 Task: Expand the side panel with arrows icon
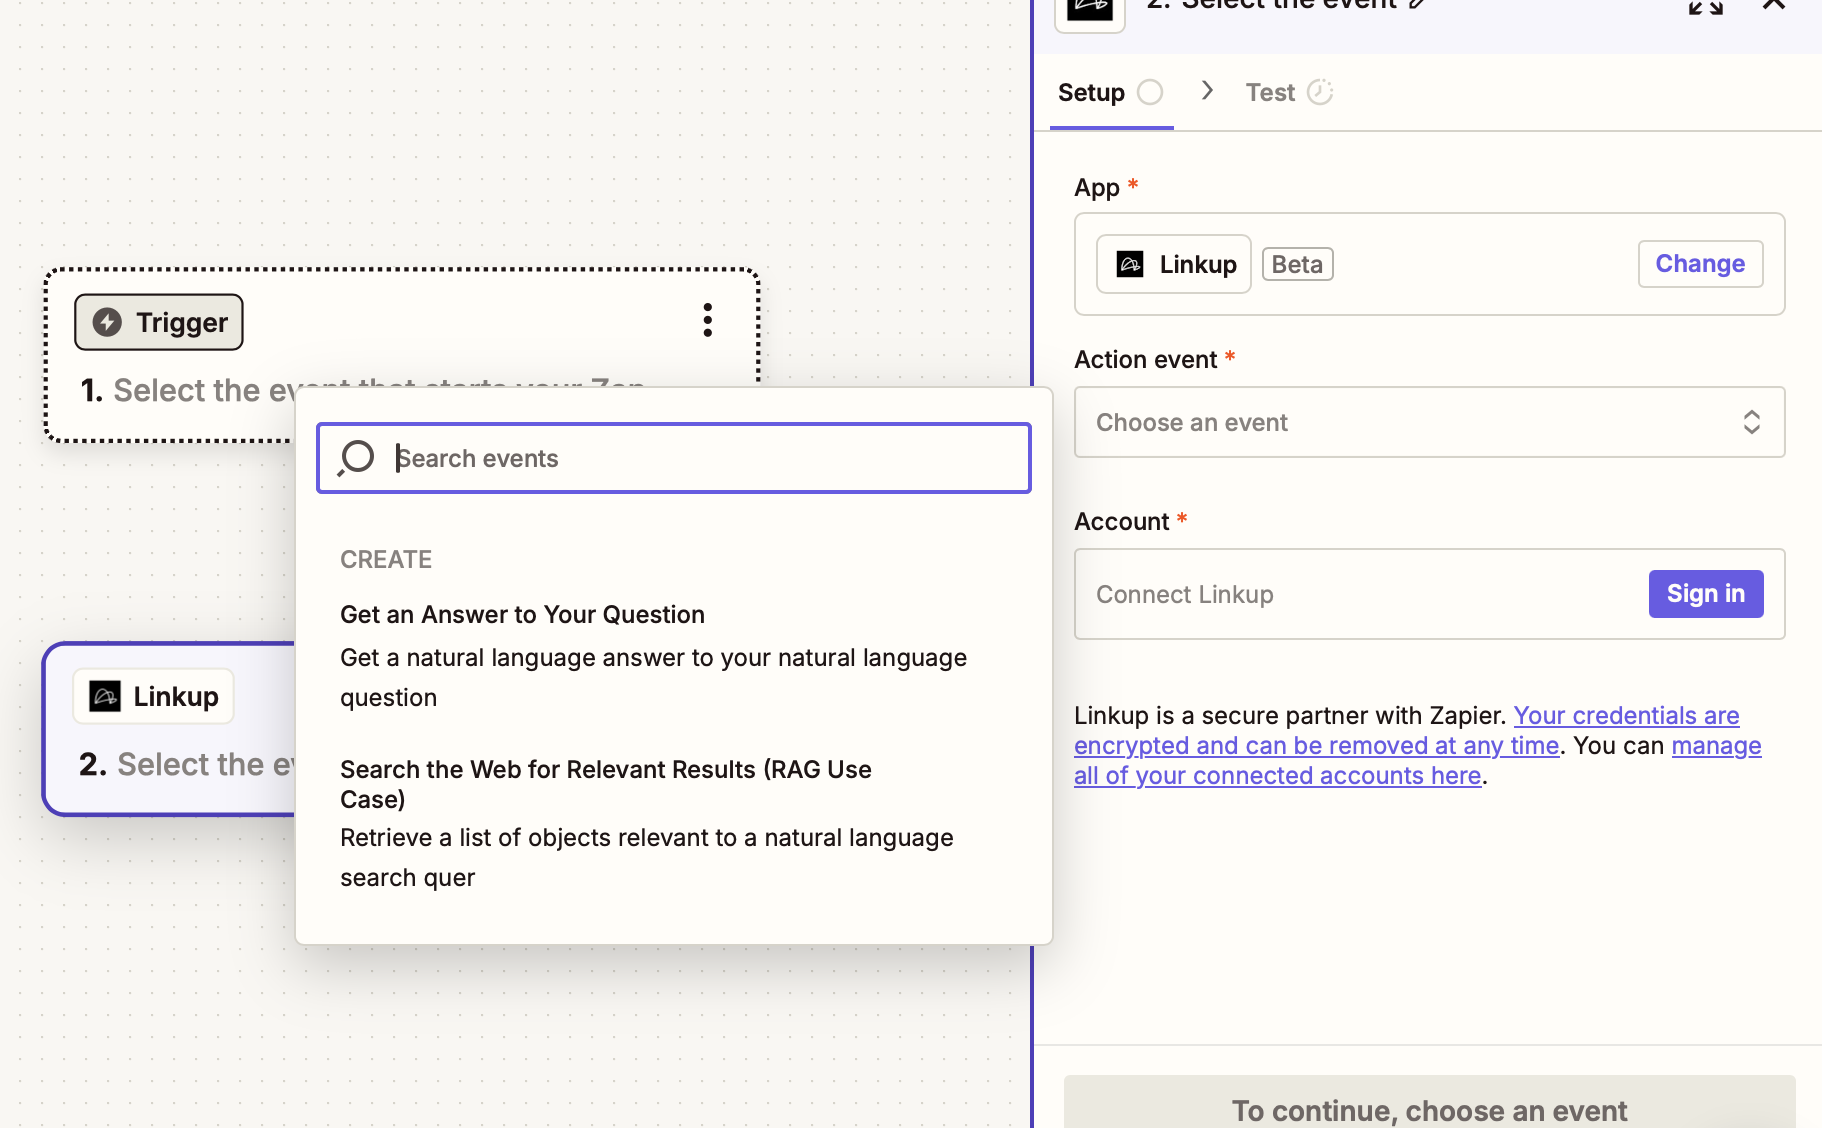[x=1706, y=6]
